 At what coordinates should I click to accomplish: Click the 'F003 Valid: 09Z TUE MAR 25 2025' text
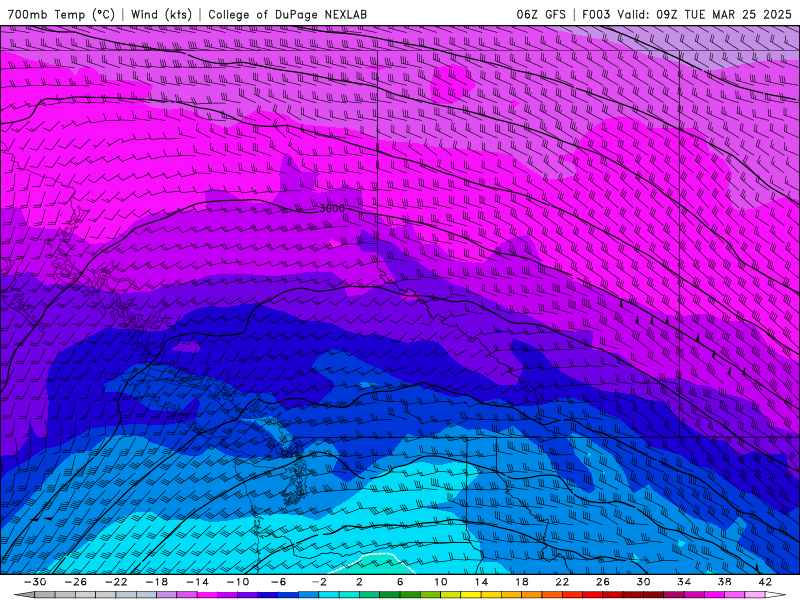(x=687, y=14)
